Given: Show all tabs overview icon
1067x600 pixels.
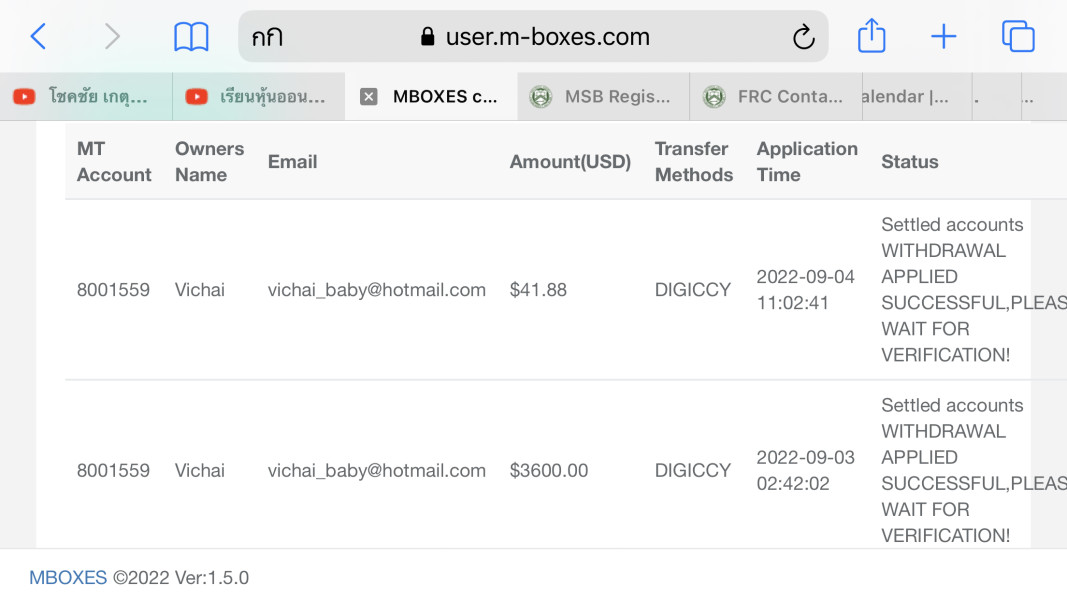Looking at the screenshot, I should (x=1018, y=36).
